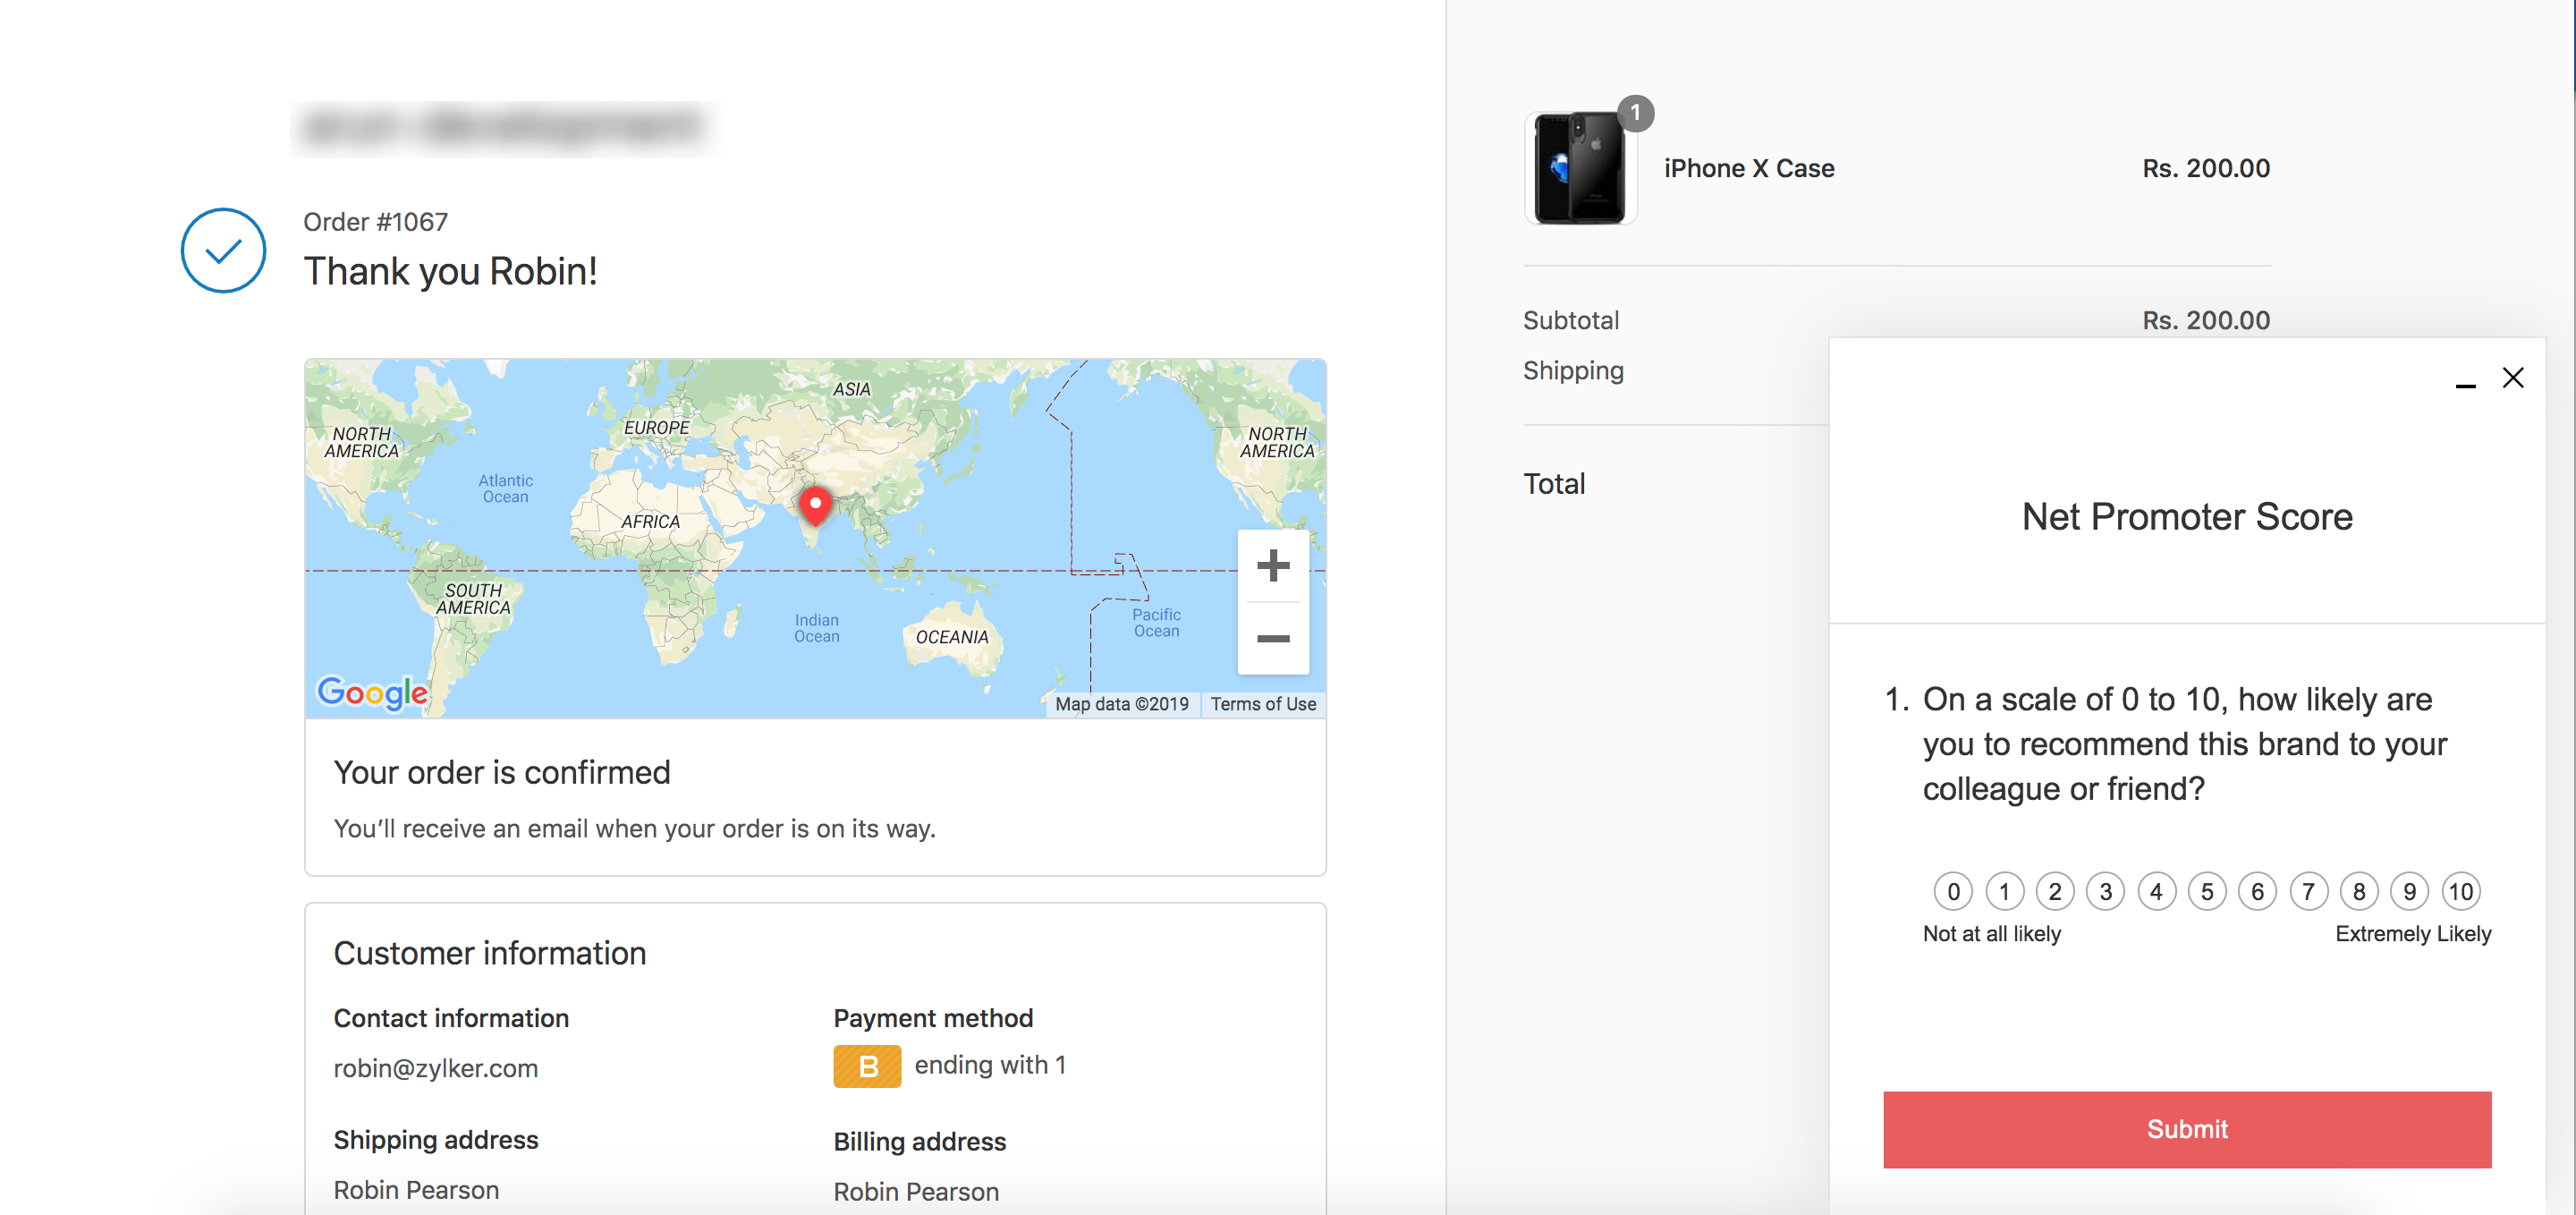The height and width of the screenshot is (1215, 2576).
Task: Open the Google logo link on map
Action: (x=372, y=692)
